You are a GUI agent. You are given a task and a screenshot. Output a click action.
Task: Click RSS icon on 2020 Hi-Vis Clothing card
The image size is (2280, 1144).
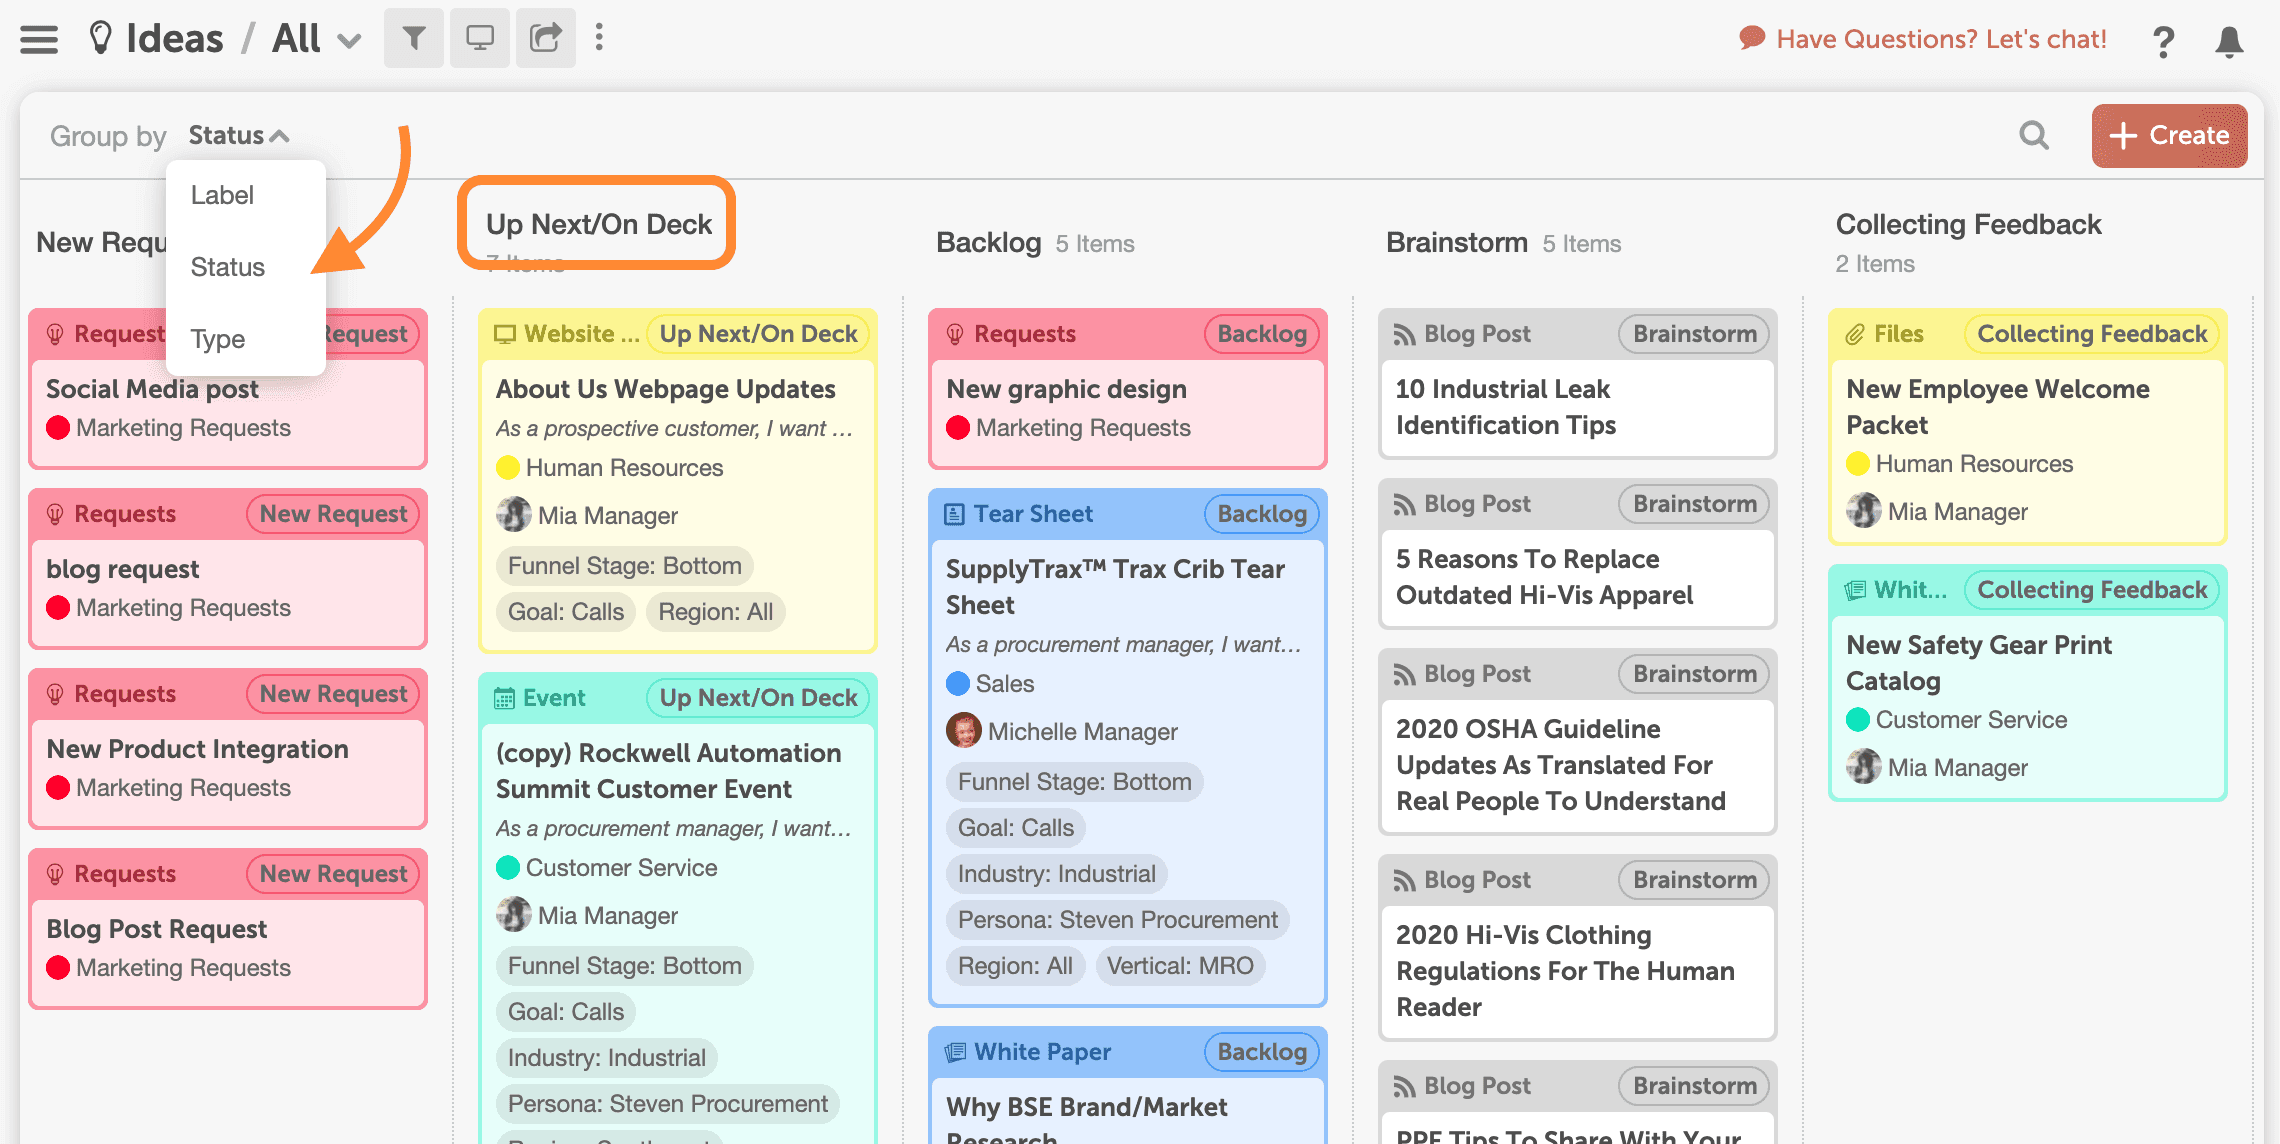click(1405, 881)
